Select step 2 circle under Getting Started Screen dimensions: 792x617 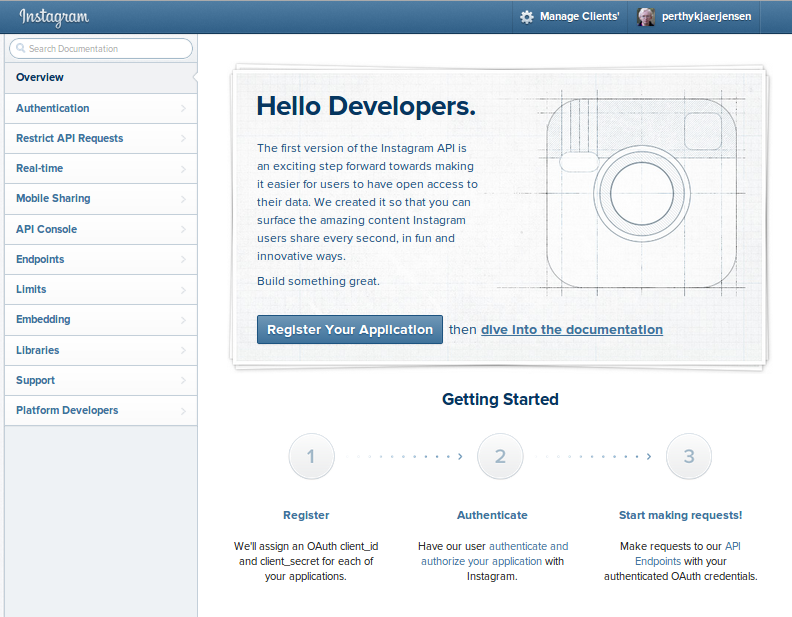(x=500, y=456)
